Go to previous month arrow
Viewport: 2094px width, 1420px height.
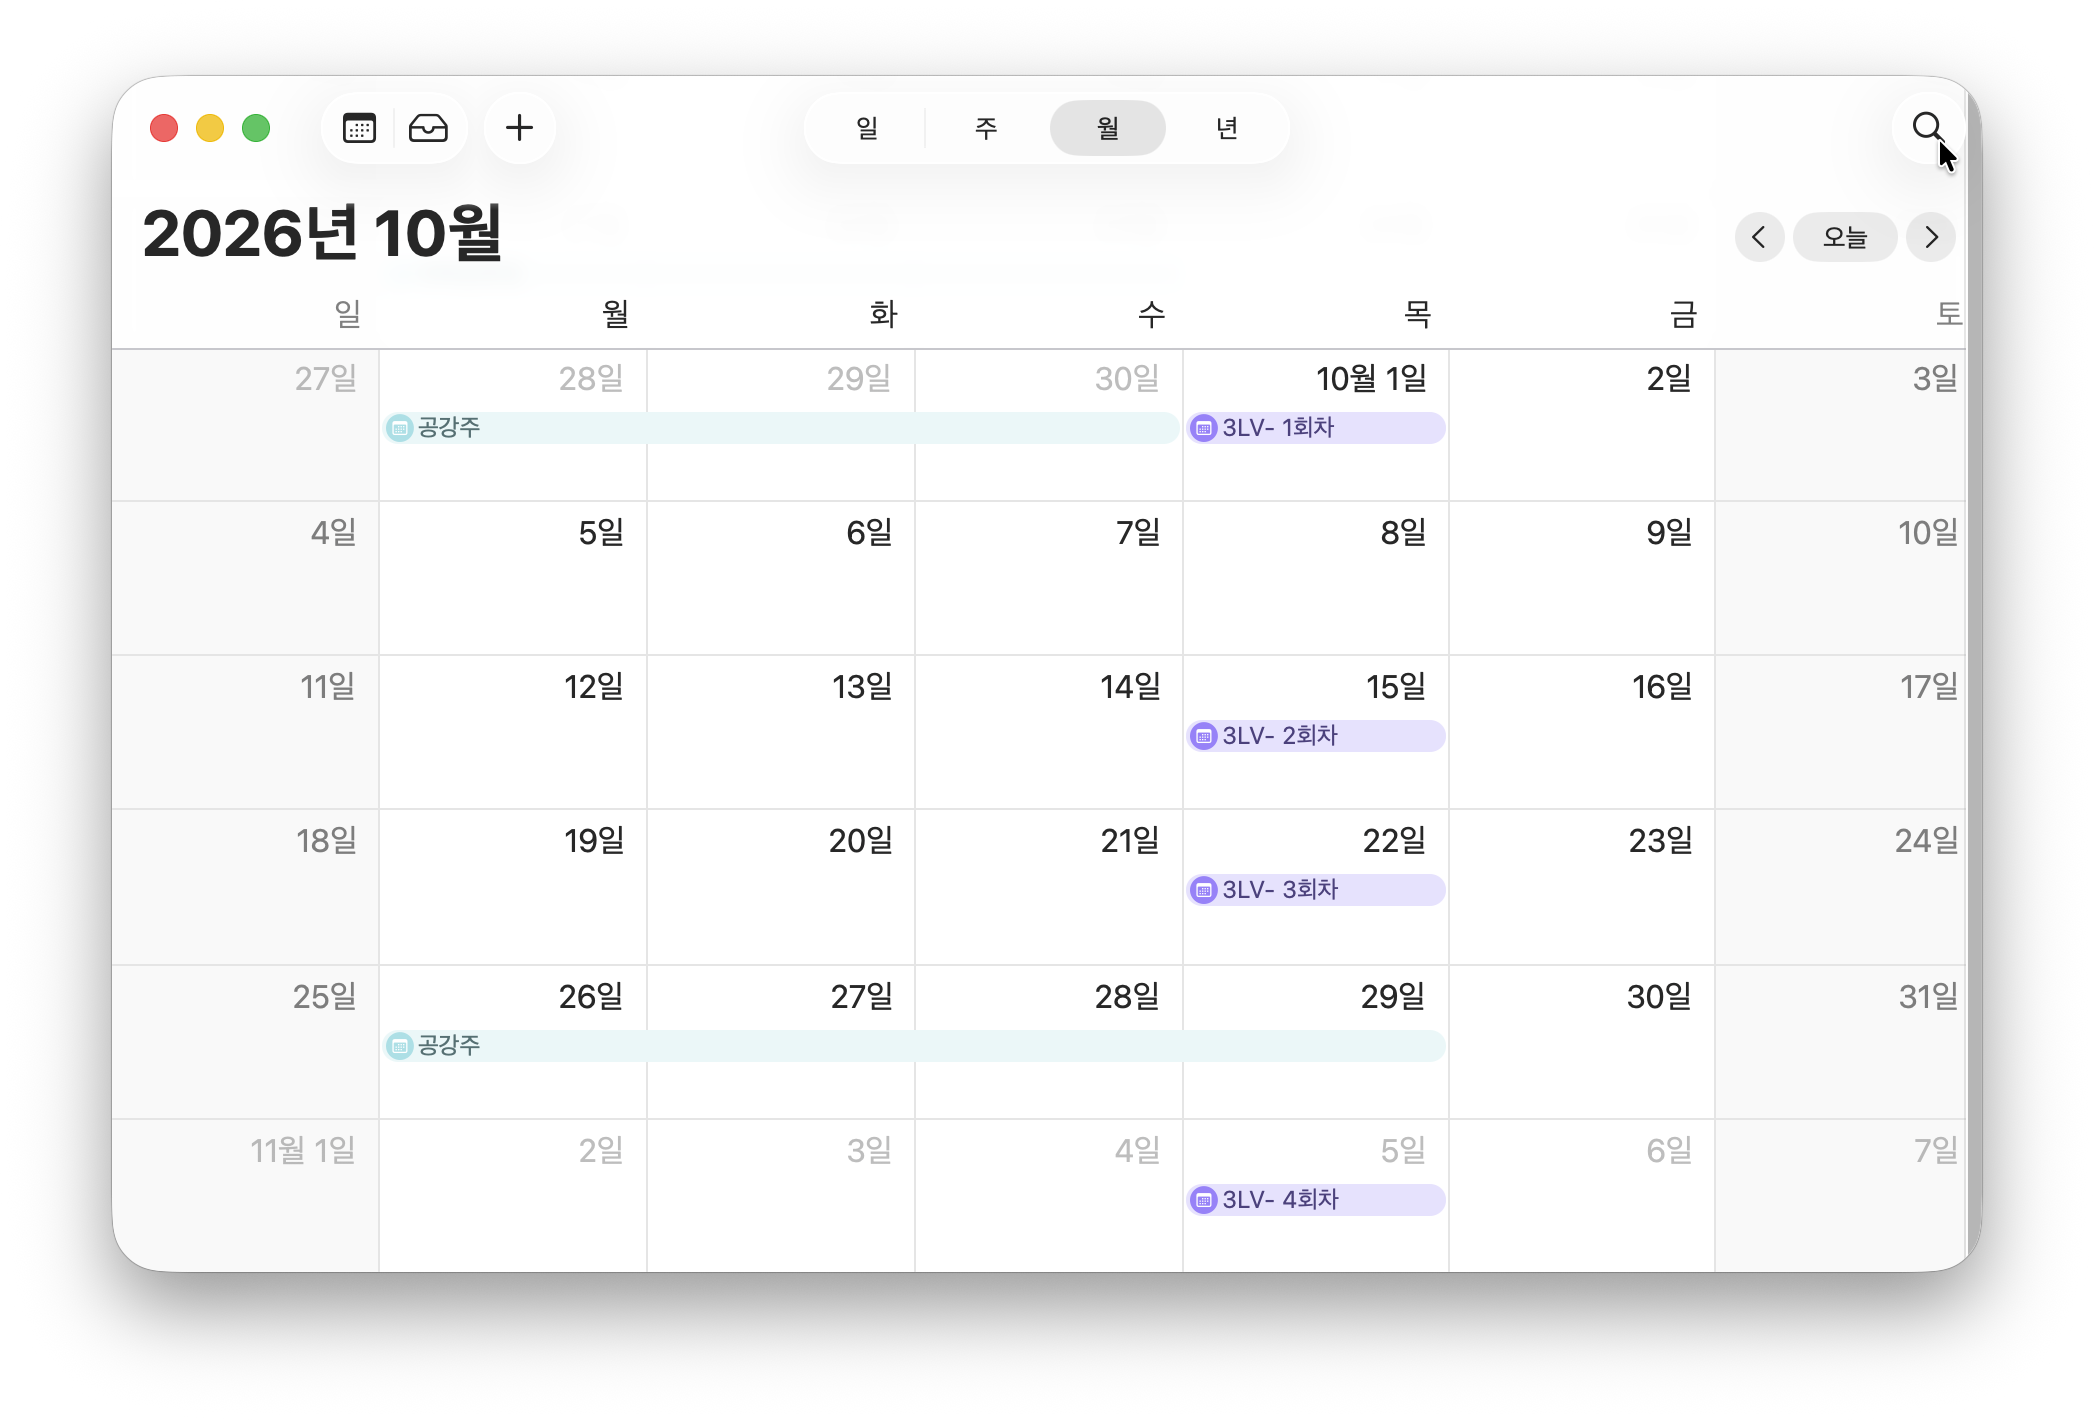tap(1759, 237)
